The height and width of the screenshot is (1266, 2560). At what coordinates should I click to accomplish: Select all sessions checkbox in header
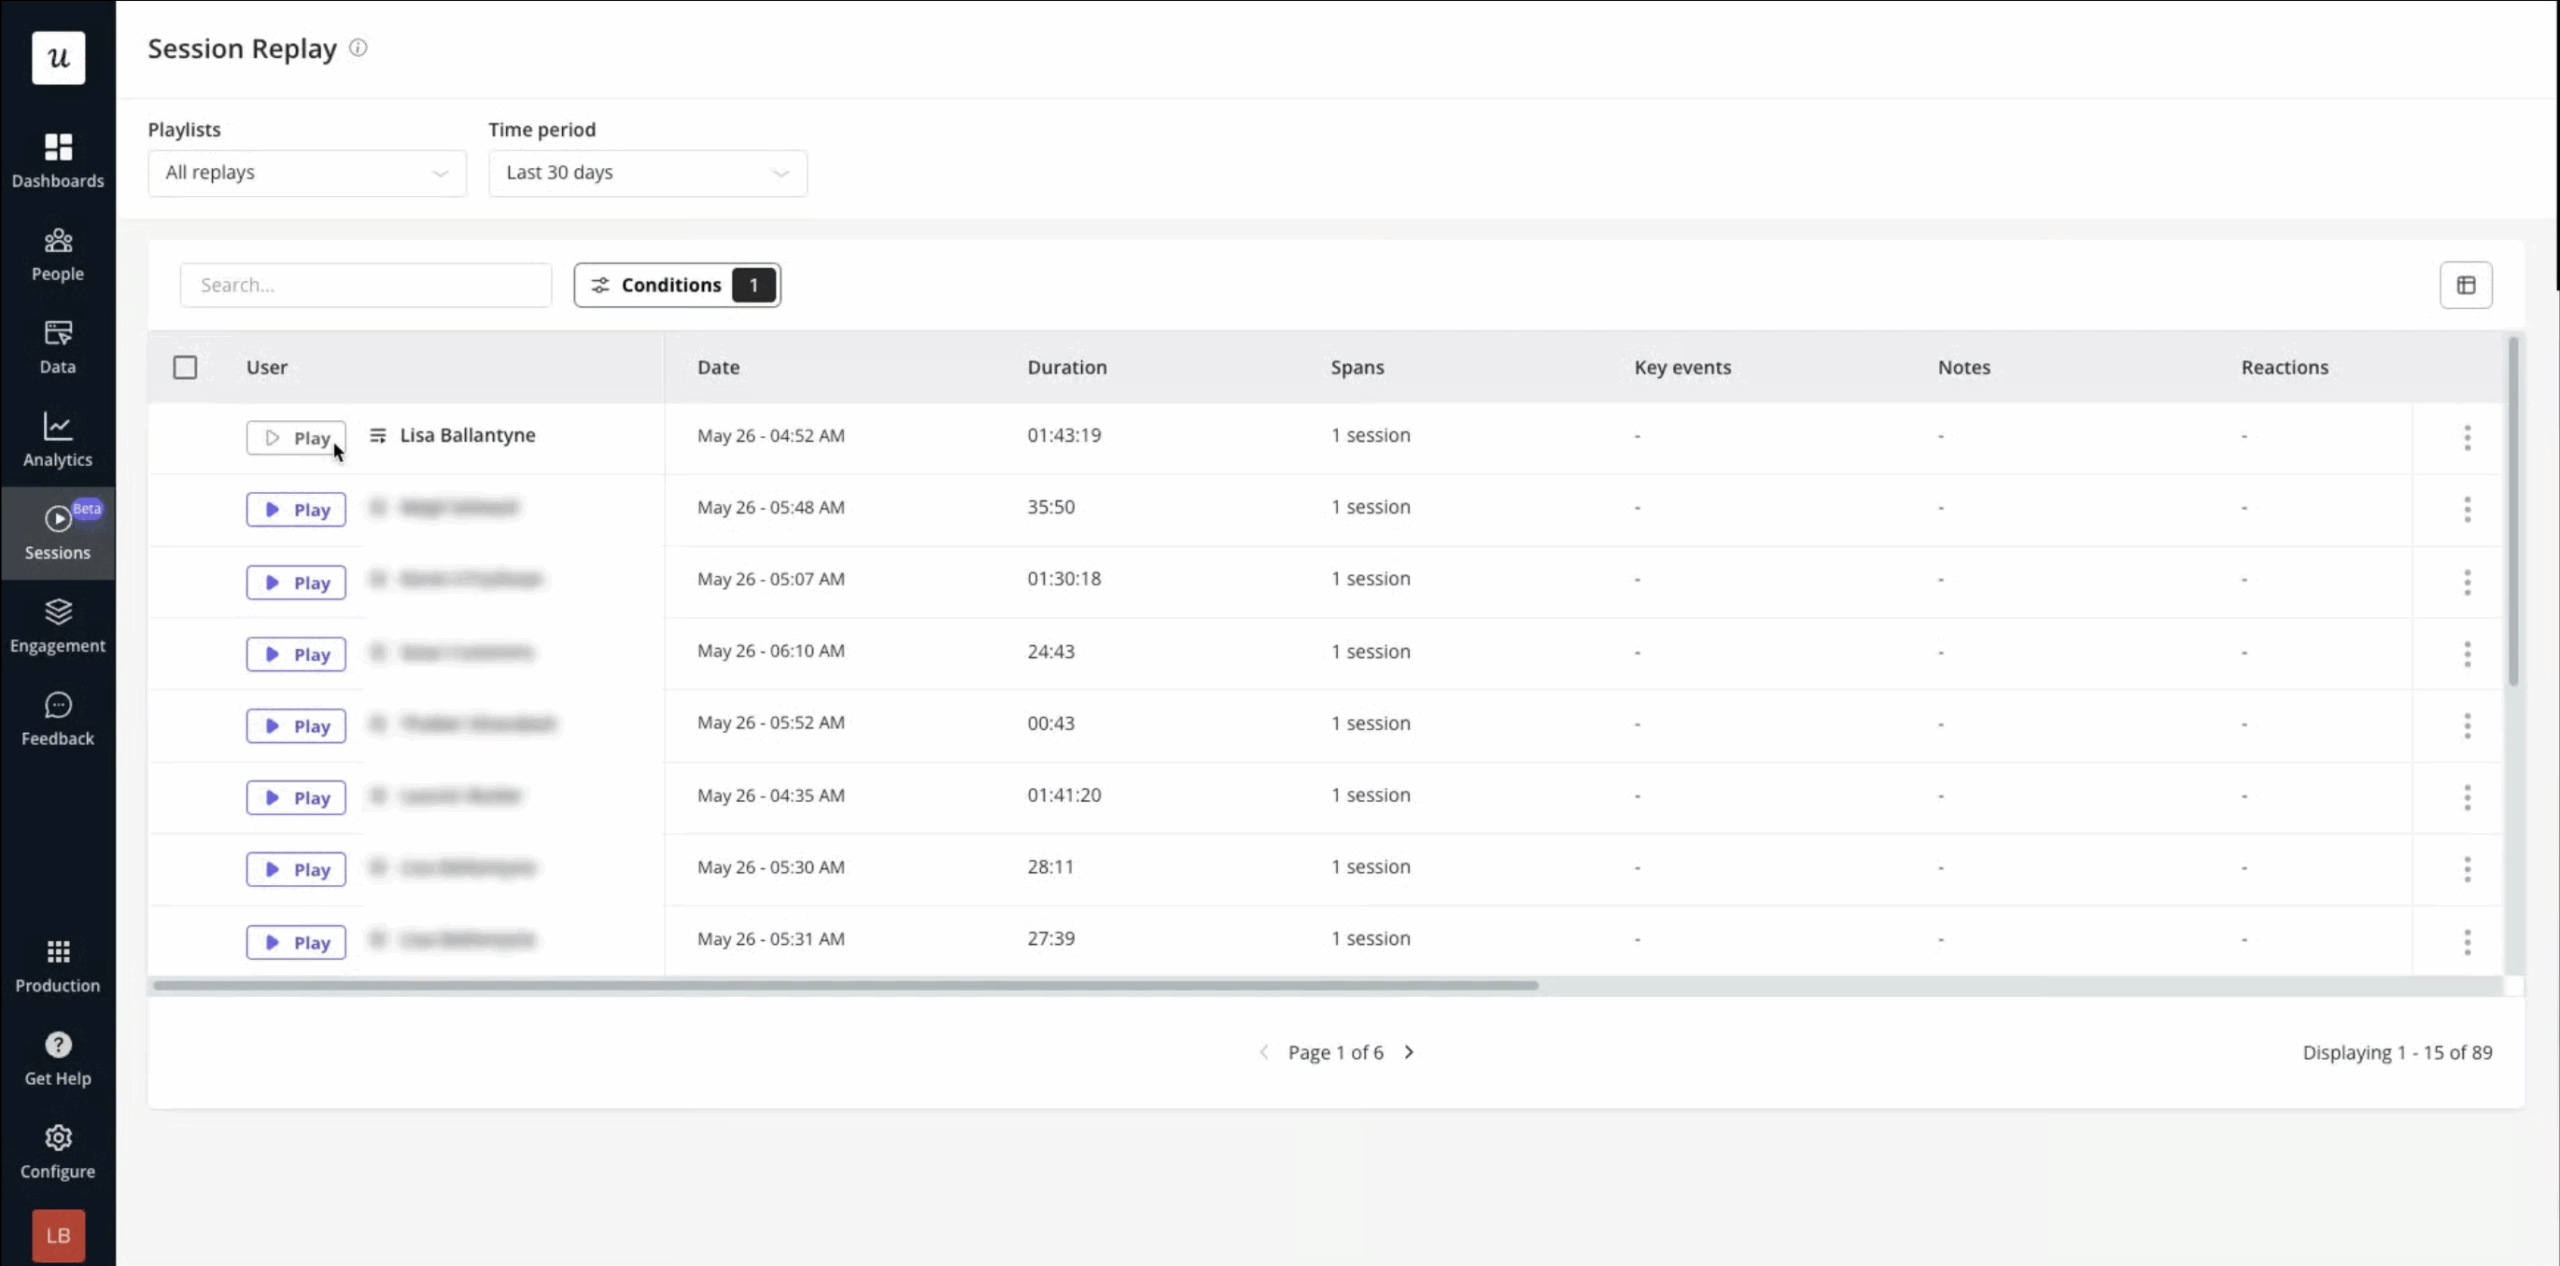pos(185,367)
